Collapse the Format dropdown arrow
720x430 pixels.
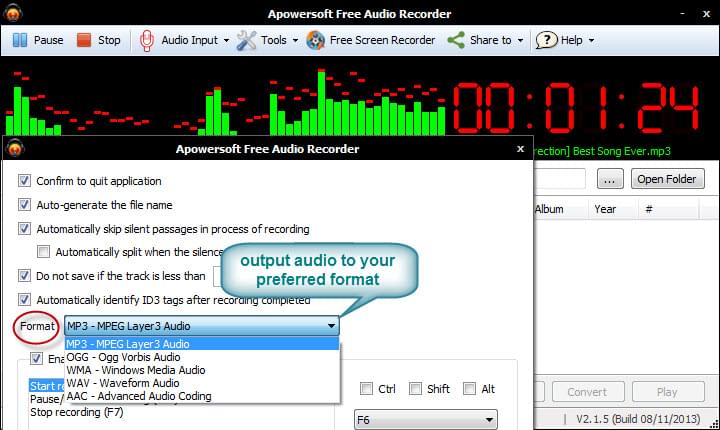click(x=330, y=326)
